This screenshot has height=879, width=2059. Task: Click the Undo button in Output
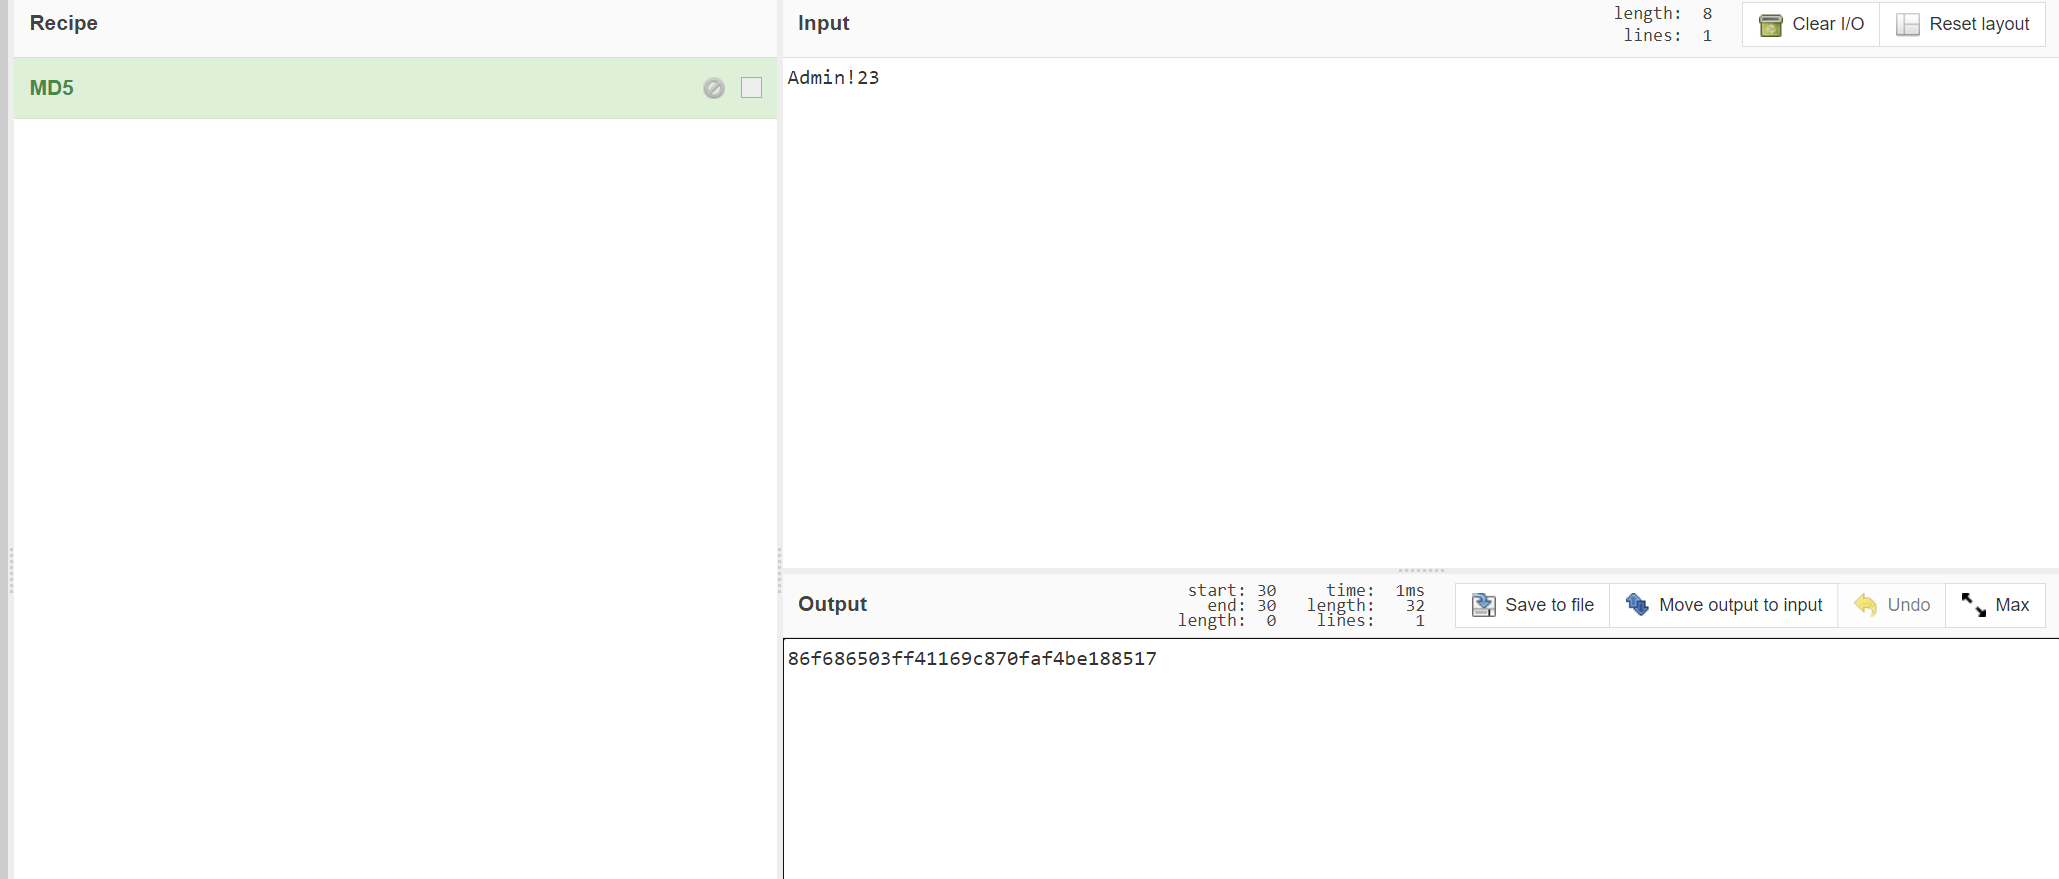tap(1892, 605)
